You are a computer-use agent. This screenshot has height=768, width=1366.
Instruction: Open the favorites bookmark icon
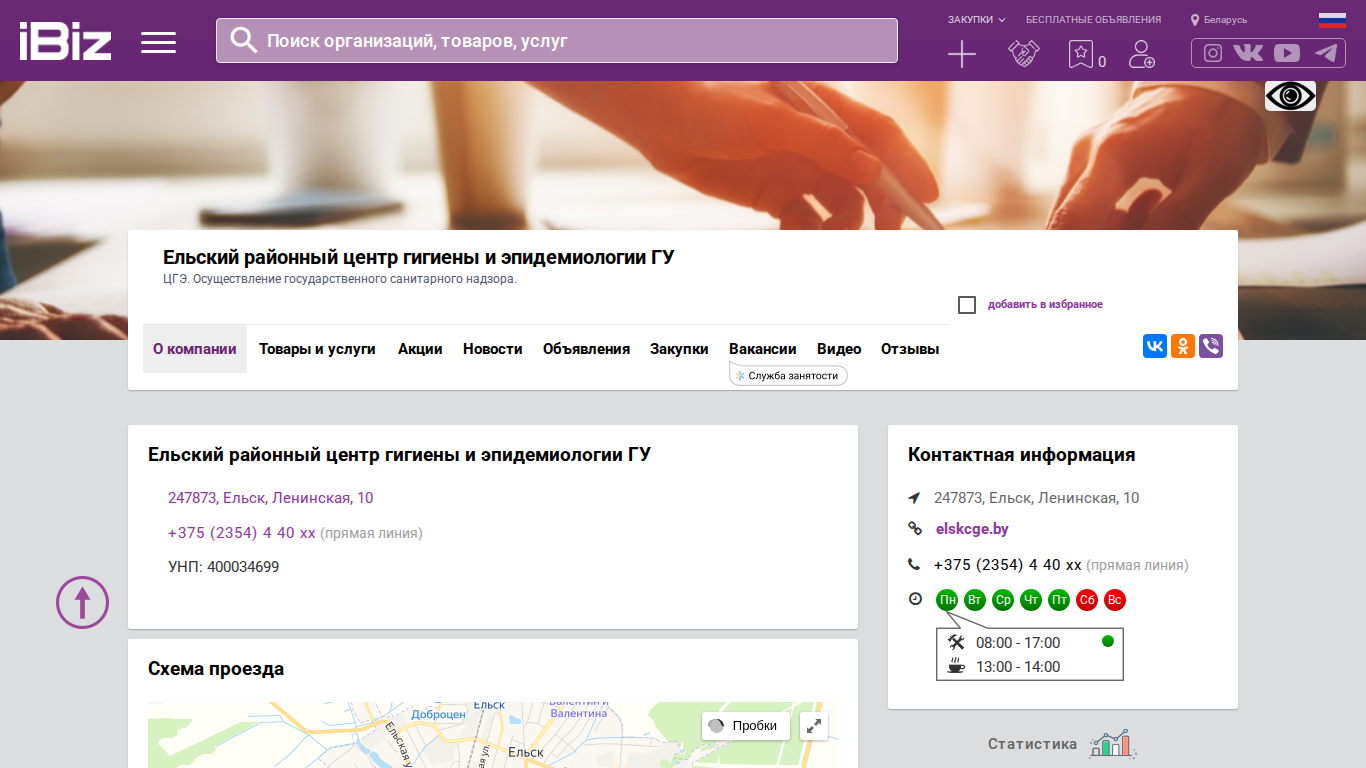tap(1080, 54)
